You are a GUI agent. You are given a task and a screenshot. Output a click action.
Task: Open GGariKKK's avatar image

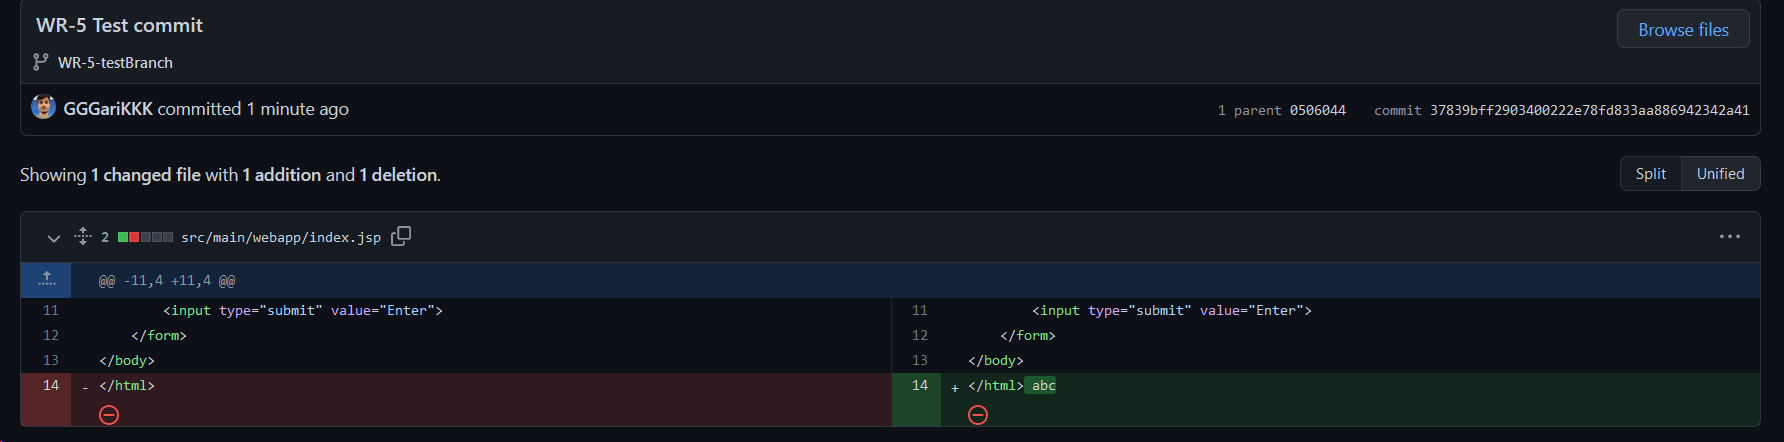pyautogui.click(x=43, y=107)
